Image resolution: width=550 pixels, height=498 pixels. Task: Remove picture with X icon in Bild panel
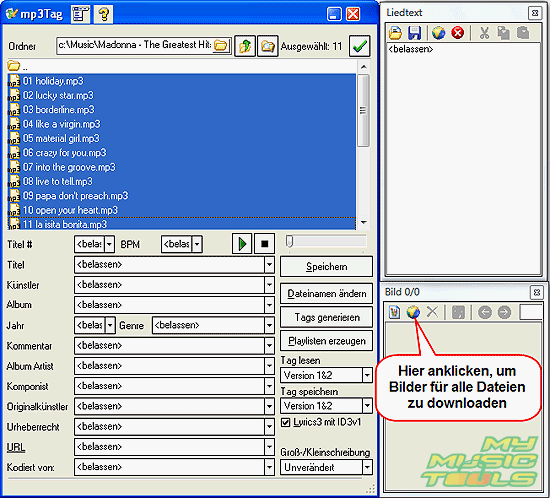coord(432,312)
